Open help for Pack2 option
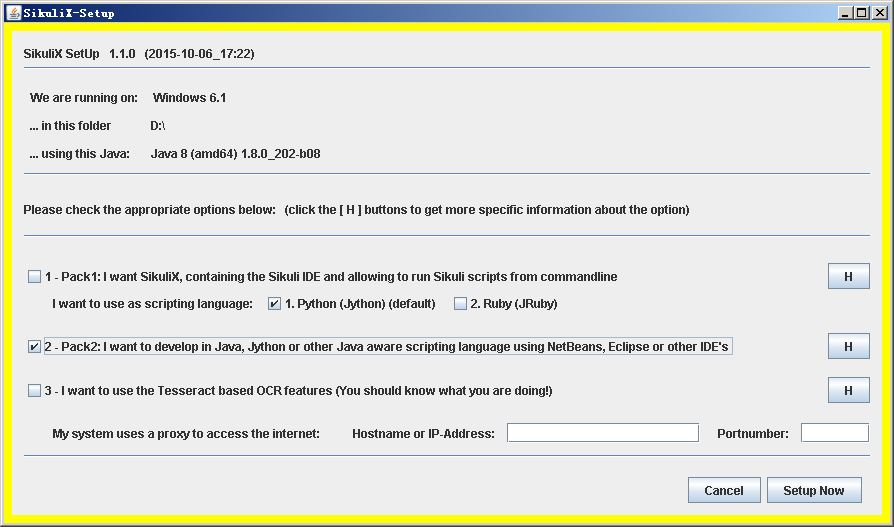Screen dimensions: 894x527 (848, 347)
